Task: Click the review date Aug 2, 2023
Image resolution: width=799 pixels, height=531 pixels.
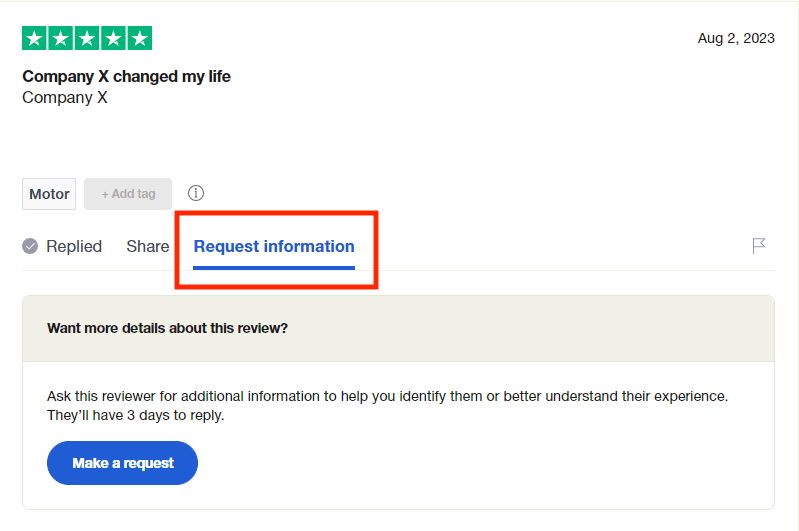Action: tap(736, 38)
